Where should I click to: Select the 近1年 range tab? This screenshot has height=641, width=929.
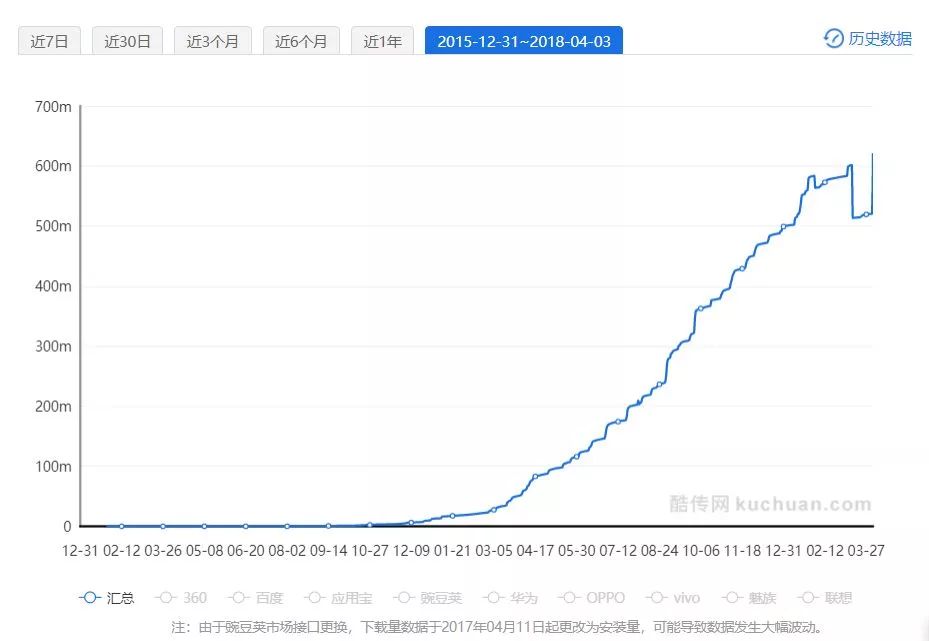[382, 41]
